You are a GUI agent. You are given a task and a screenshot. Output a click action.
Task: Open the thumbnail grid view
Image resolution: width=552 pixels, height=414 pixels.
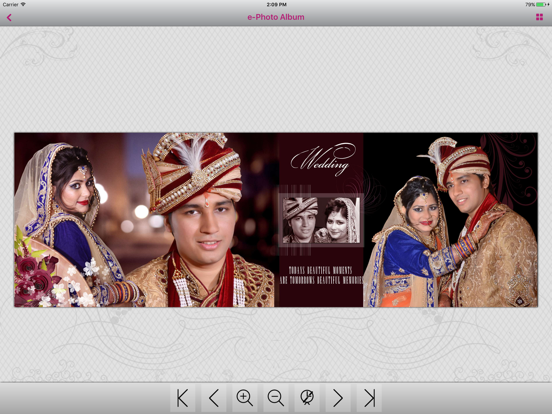pyautogui.click(x=539, y=17)
